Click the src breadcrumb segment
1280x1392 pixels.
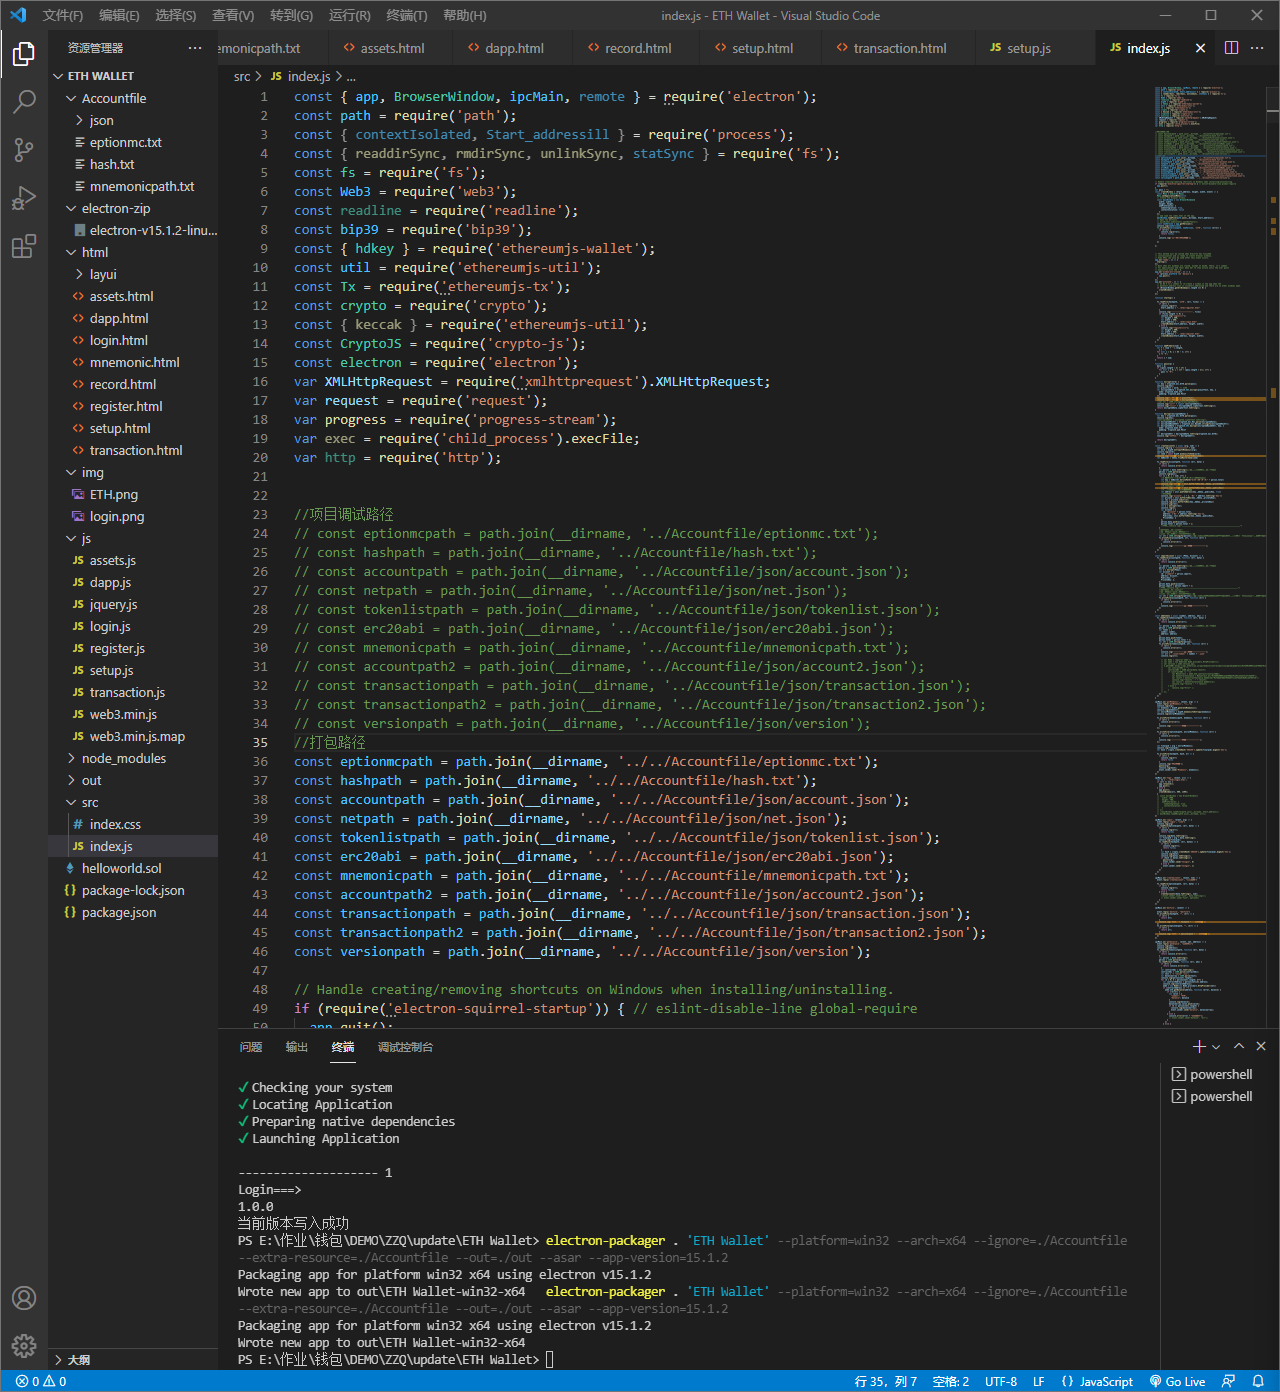[242, 76]
